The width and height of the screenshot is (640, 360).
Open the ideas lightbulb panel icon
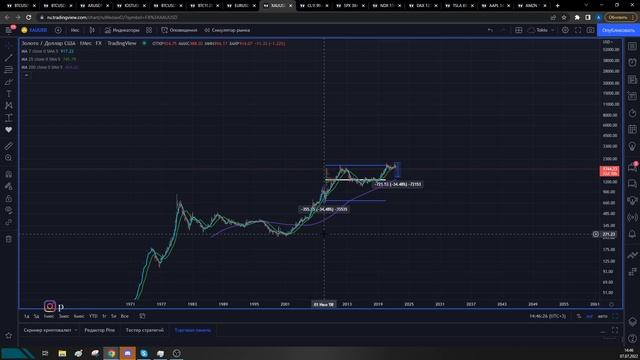[632, 146]
